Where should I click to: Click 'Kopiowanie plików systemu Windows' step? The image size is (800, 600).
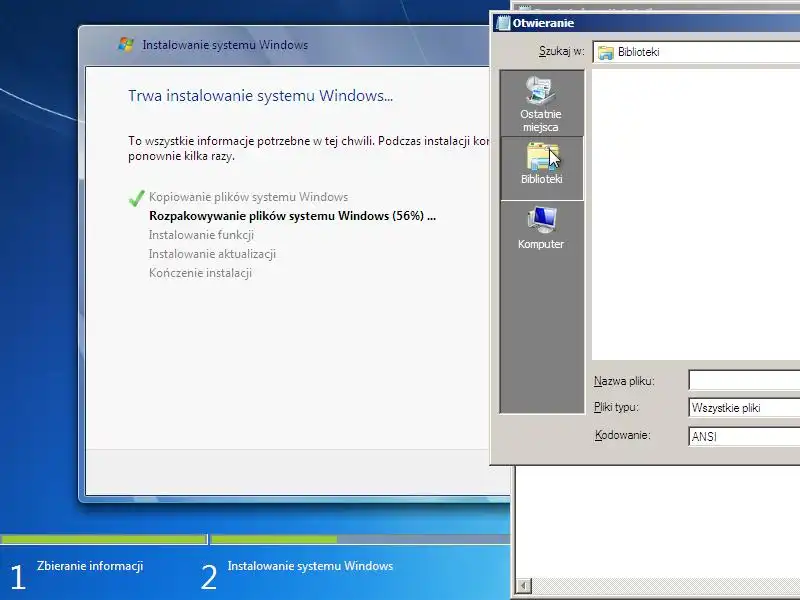point(248,197)
